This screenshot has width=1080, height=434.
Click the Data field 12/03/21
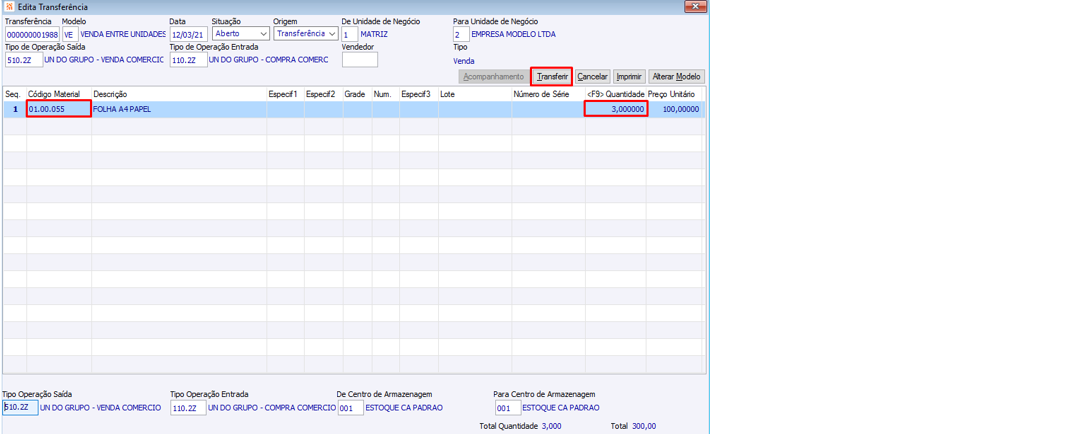pyautogui.click(x=188, y=34)
